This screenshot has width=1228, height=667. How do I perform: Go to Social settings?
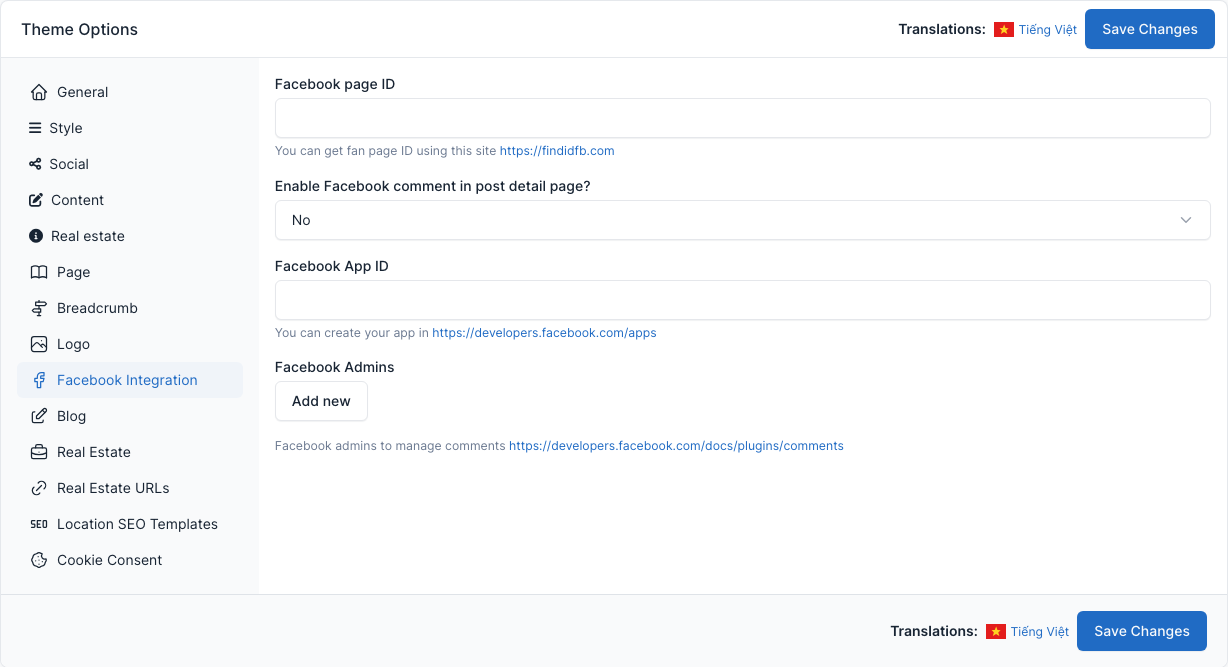130,164
